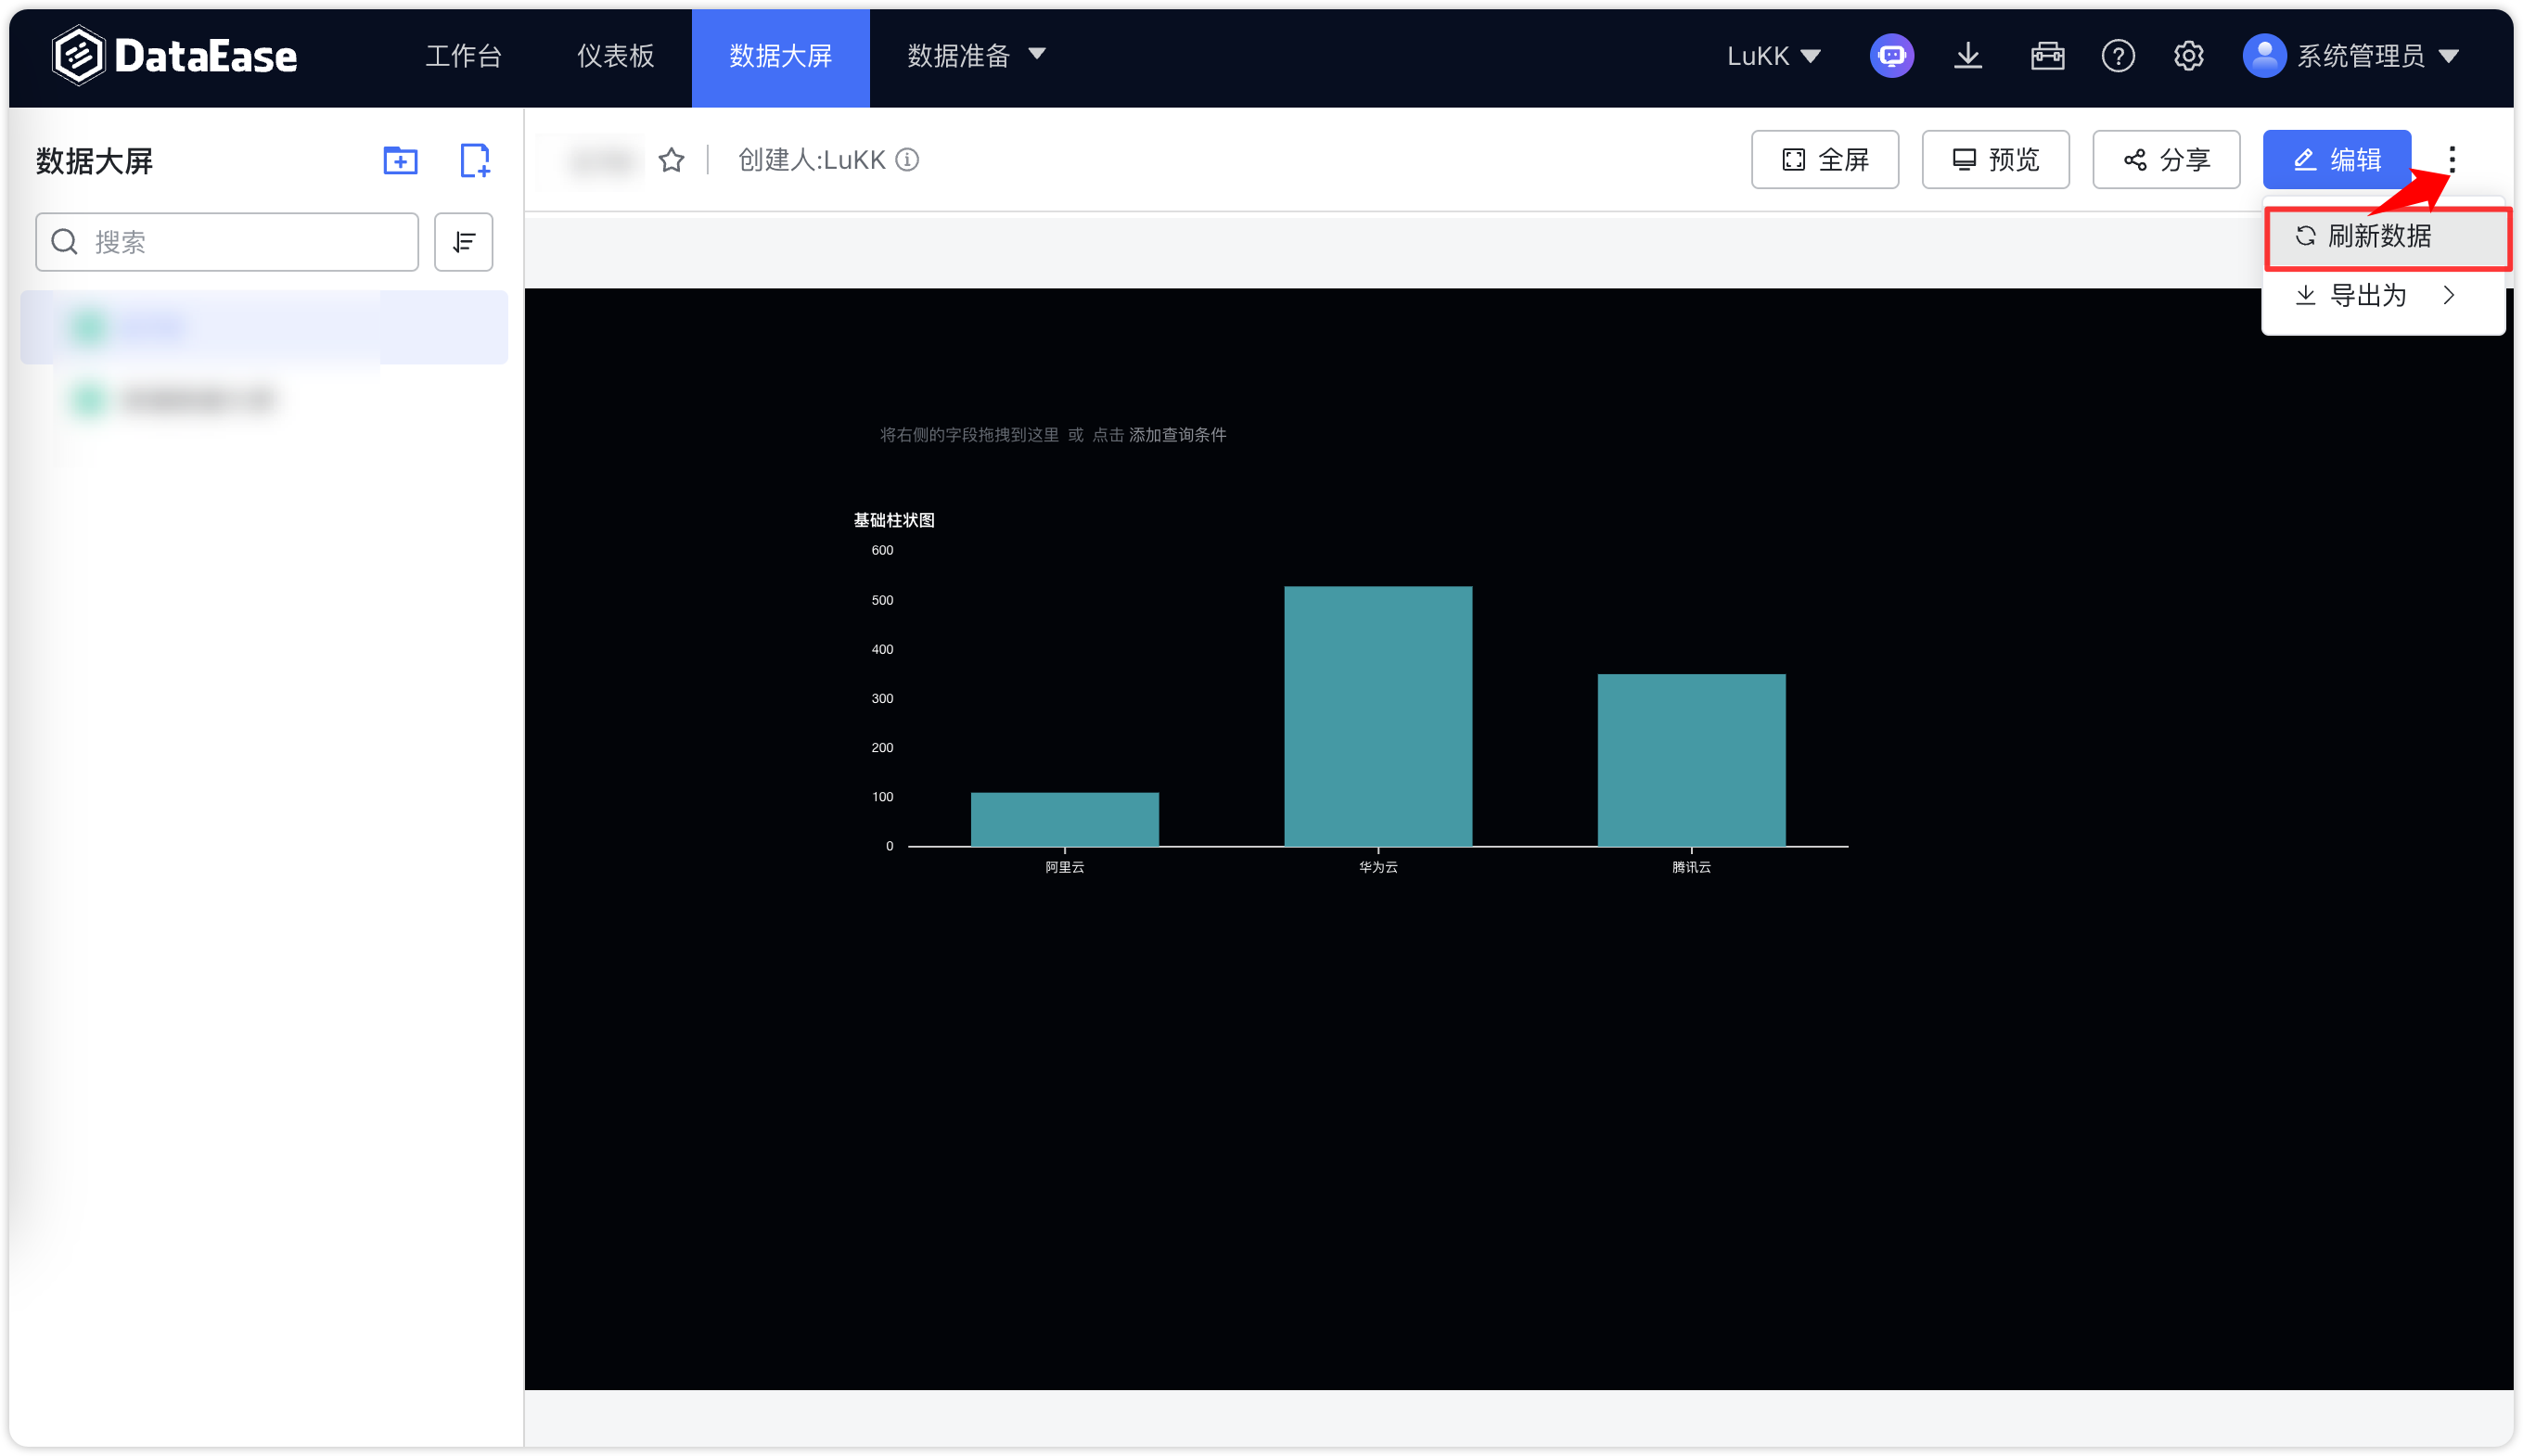Image resolution: width=2523 pixels, height=1456 pixels.
Task: Click the 全屏 button
Action: point(1824,160)
